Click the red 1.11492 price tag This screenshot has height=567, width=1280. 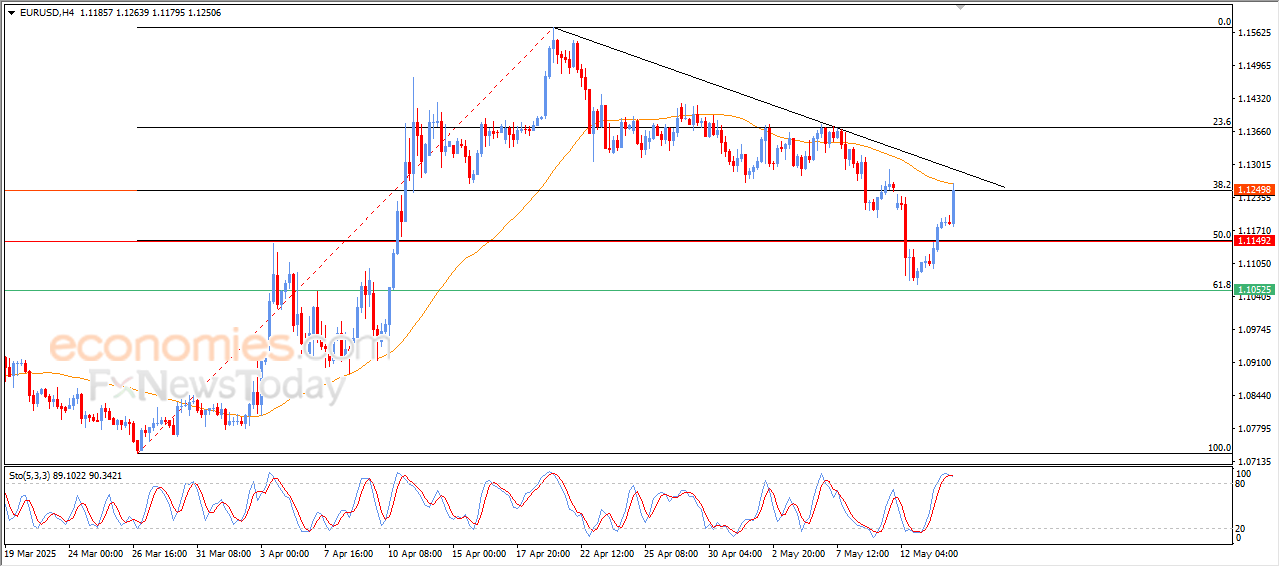[x=1254, y=241]
